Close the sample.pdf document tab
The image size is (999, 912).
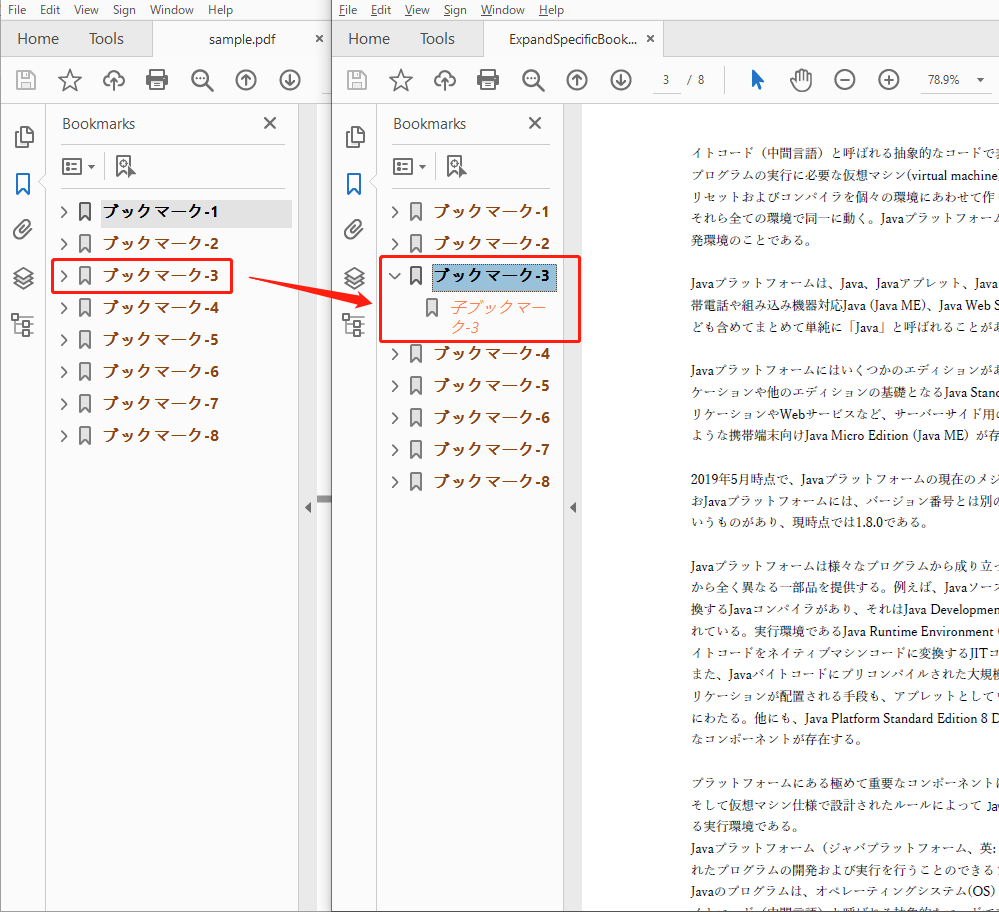tap(319, 39)
